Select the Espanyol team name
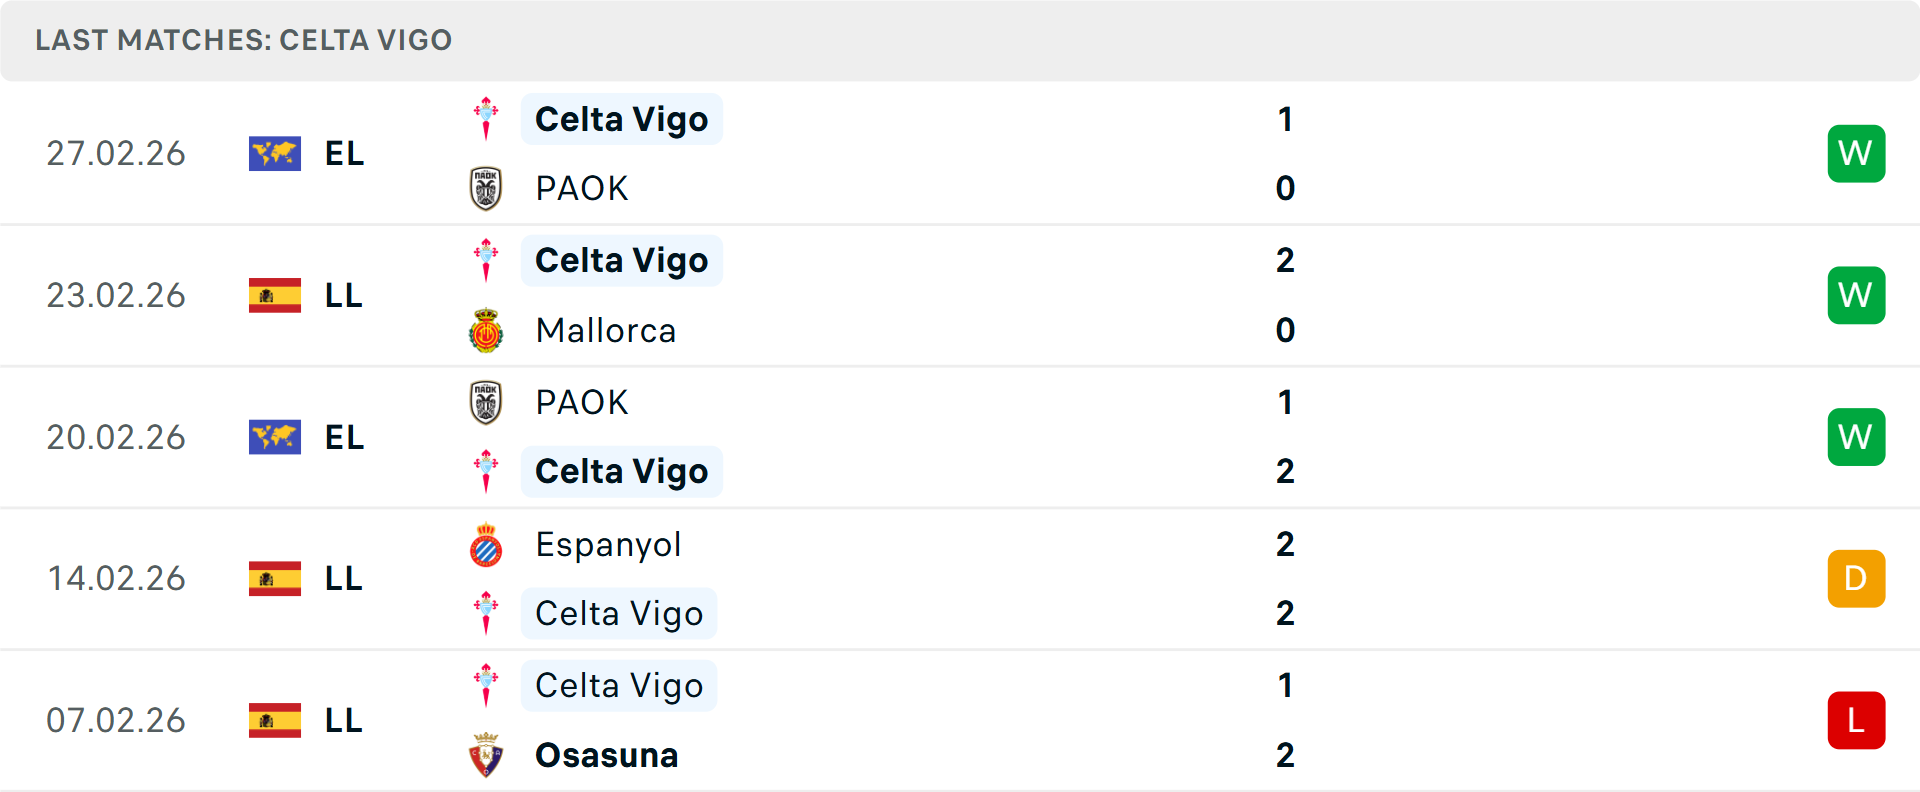1920x792 pixels. point(608,545)
